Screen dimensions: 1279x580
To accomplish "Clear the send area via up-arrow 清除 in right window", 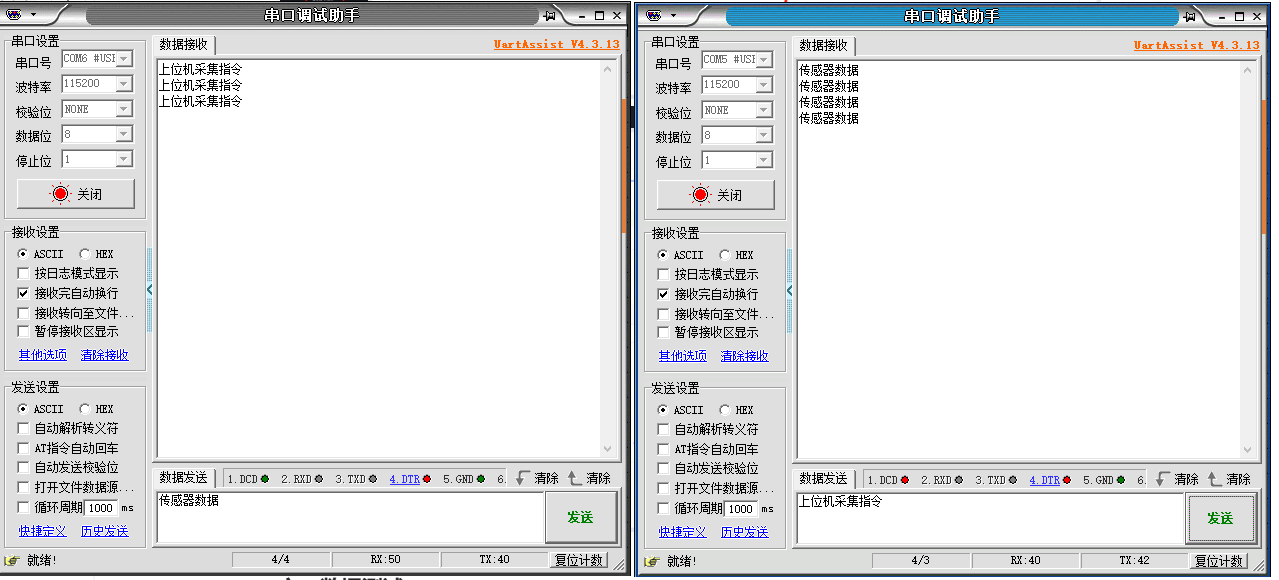I will pos(1228,479).
